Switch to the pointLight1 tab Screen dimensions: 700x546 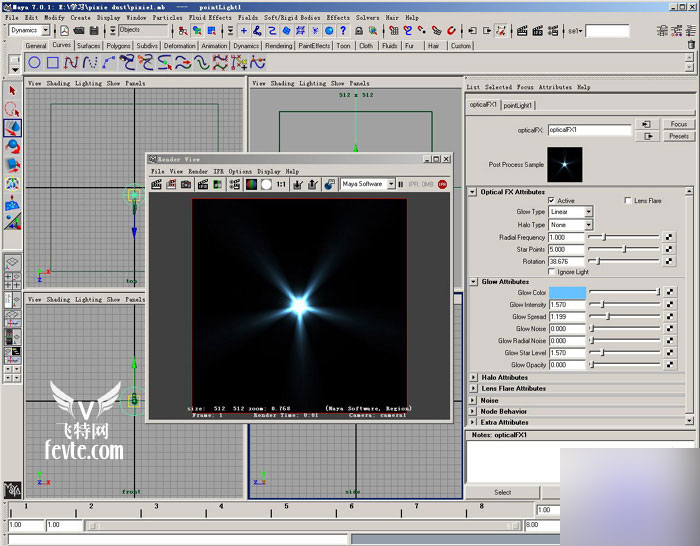[x=518, y=105]
